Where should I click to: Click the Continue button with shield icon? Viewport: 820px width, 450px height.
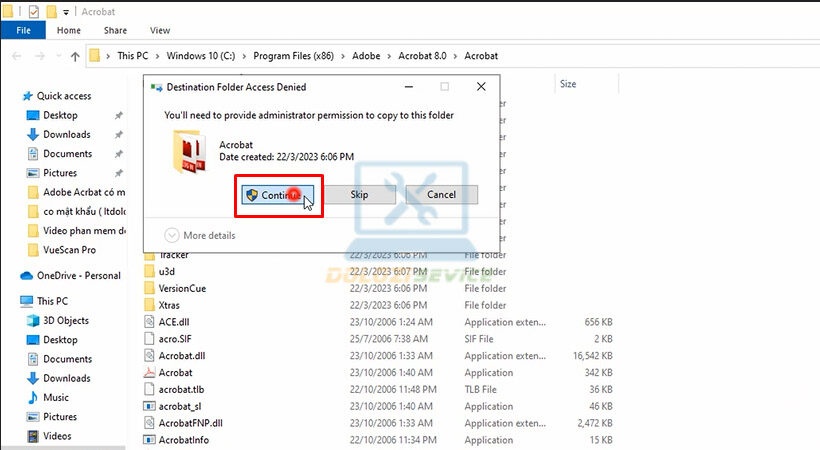point(278,195)
